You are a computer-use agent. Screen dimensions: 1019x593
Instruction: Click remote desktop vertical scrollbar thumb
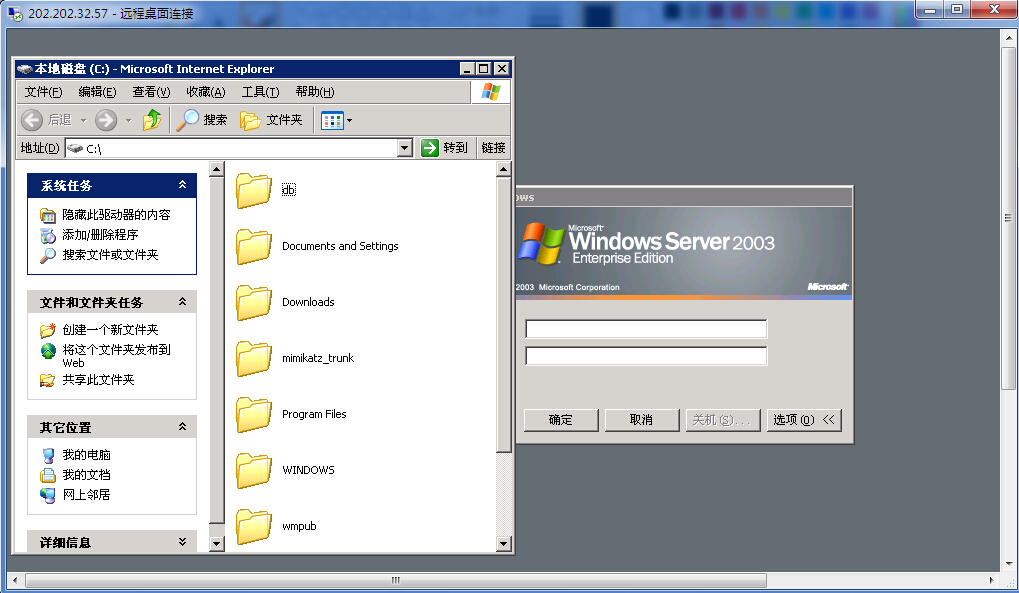click(x=1009, y=218)
